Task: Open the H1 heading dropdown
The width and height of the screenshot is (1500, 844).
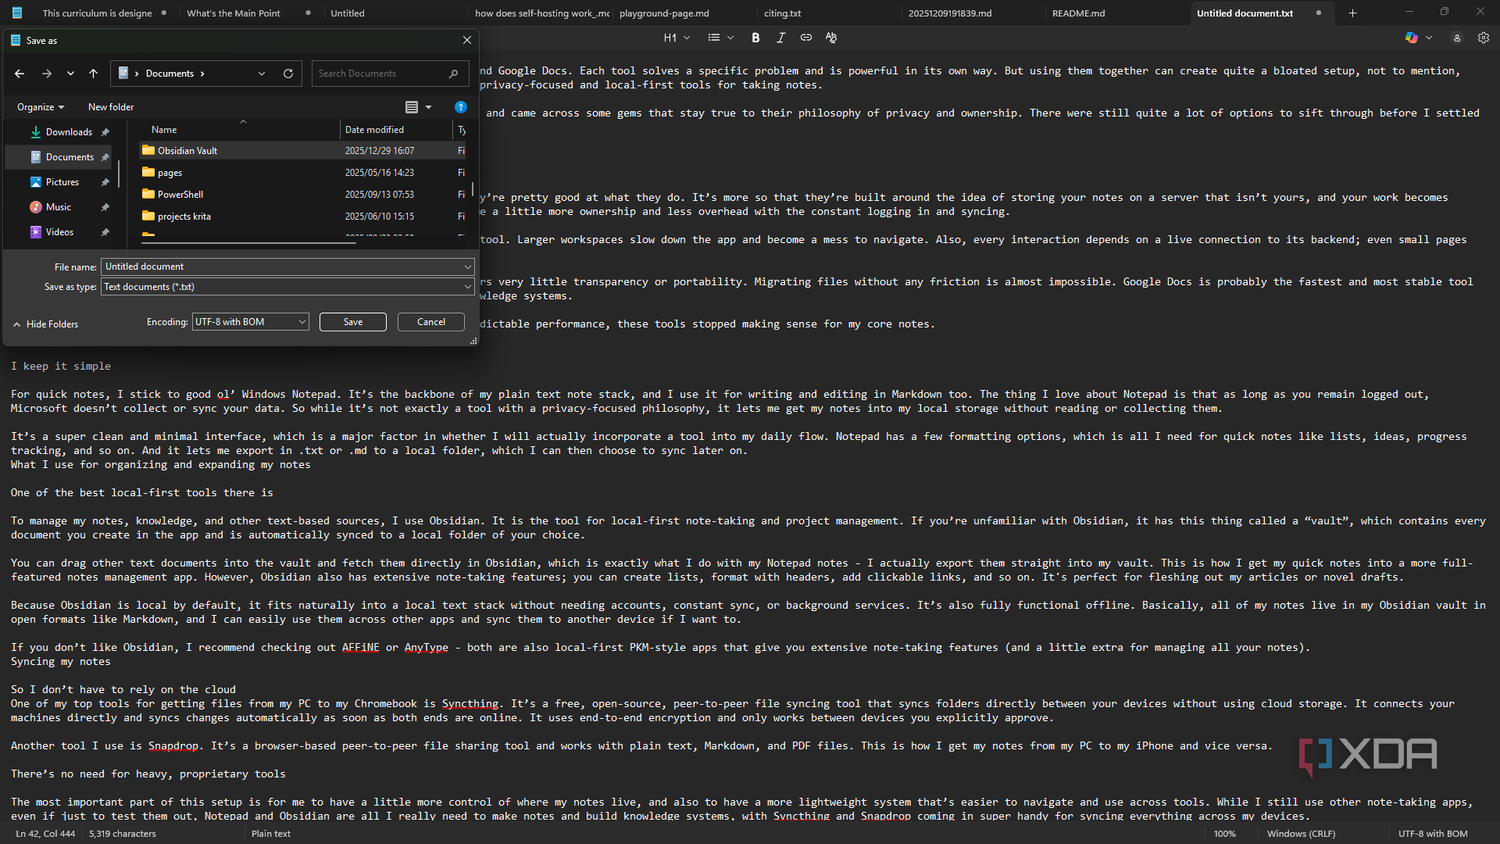Action: coord(677,38)
